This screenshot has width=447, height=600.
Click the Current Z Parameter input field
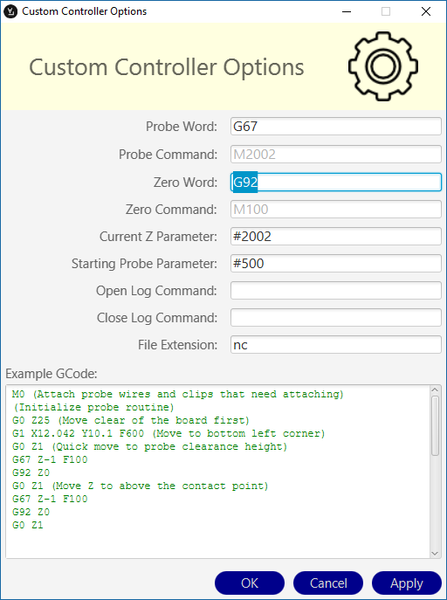[x=336, y=236]
